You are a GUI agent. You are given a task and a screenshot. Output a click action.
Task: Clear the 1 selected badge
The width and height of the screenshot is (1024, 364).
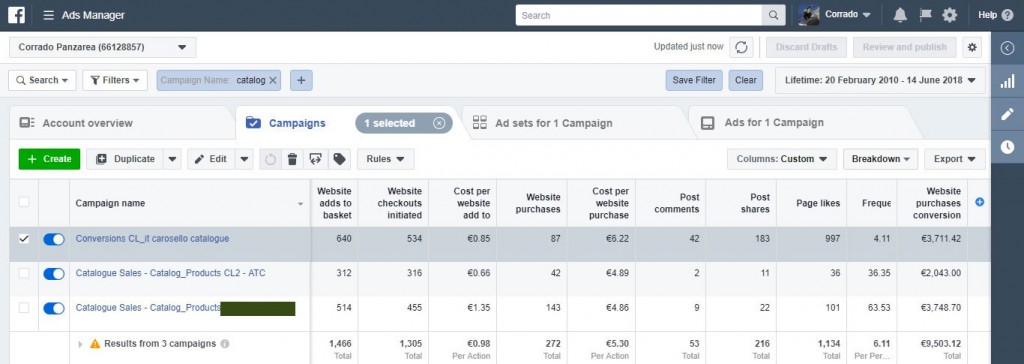[x=439, y=123]
